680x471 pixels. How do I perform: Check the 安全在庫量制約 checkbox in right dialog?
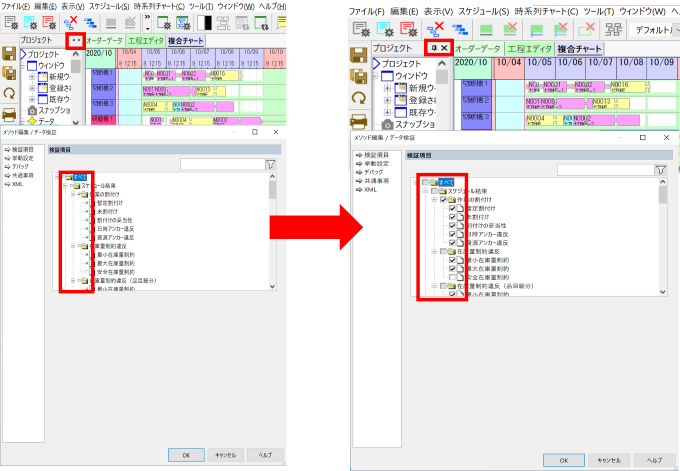click(x=454, y=277)
